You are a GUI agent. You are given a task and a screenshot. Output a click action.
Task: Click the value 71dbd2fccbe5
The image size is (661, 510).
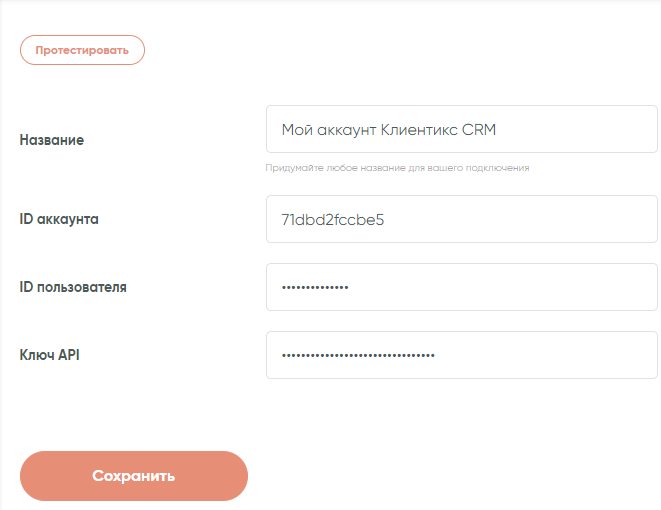333,219
